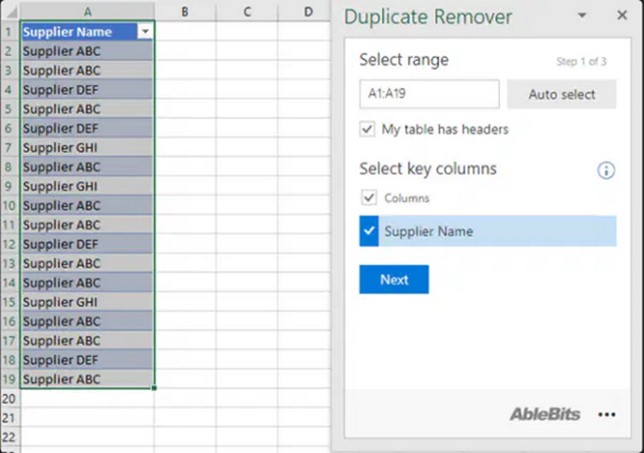Click the info icon beside Select key columns
644x453 pixels.
(606, 170)
